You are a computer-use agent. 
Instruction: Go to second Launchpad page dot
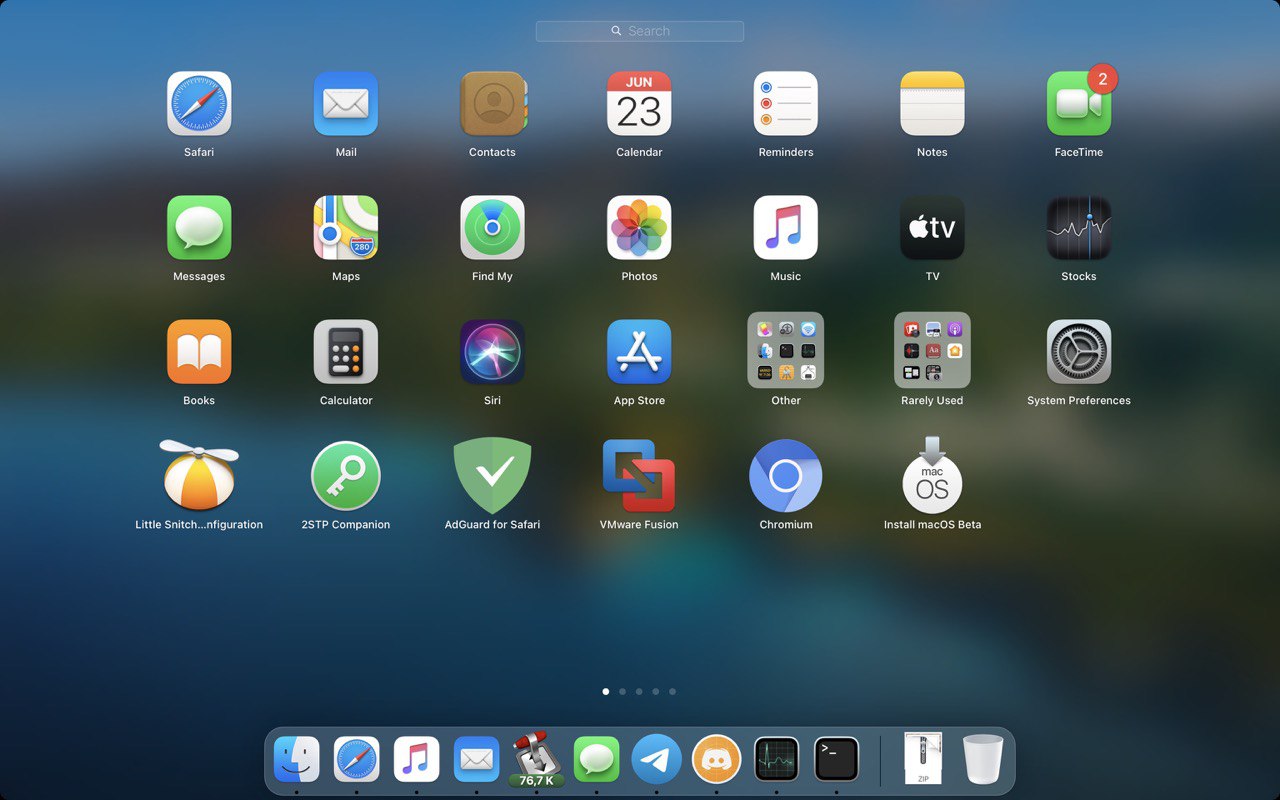[x=622, y=691]
